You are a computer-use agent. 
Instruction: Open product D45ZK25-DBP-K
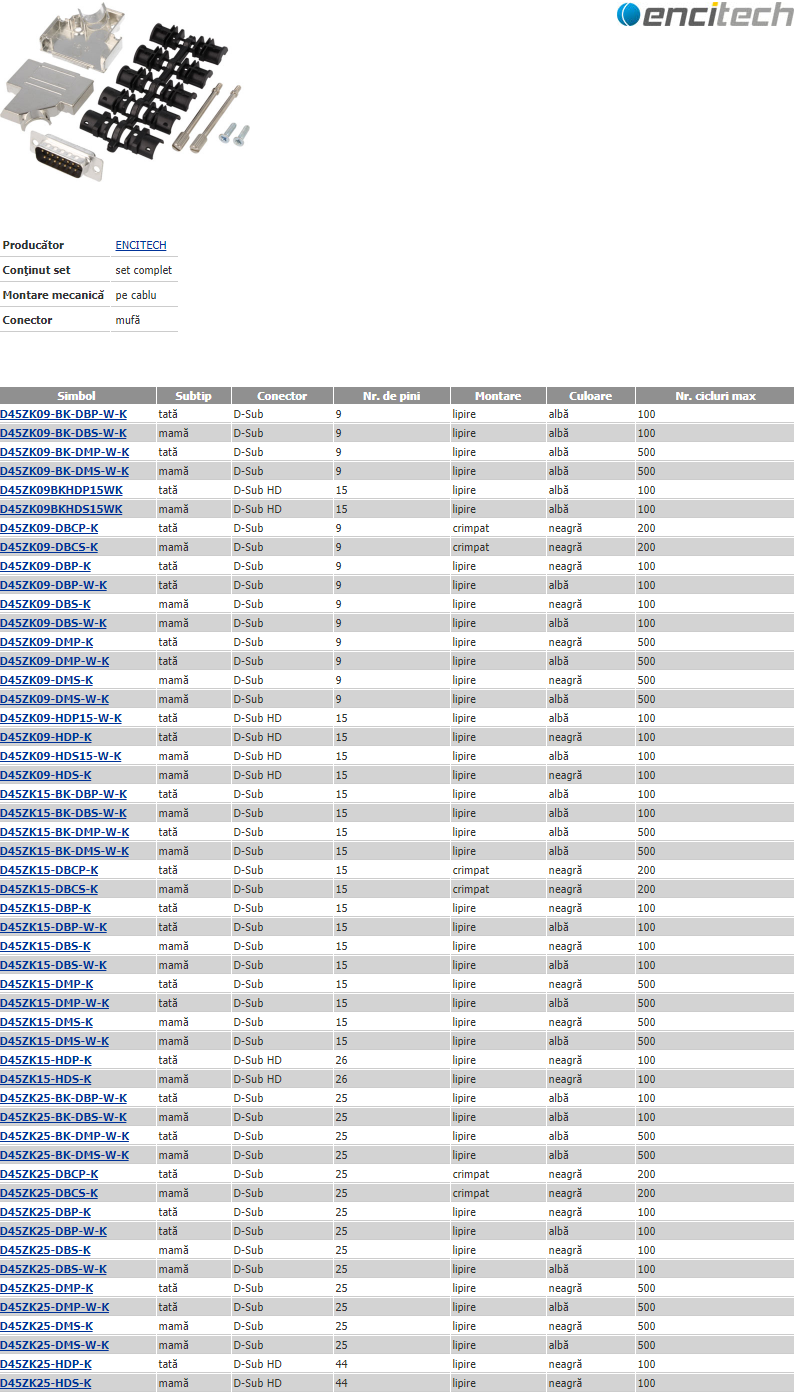46,1212
